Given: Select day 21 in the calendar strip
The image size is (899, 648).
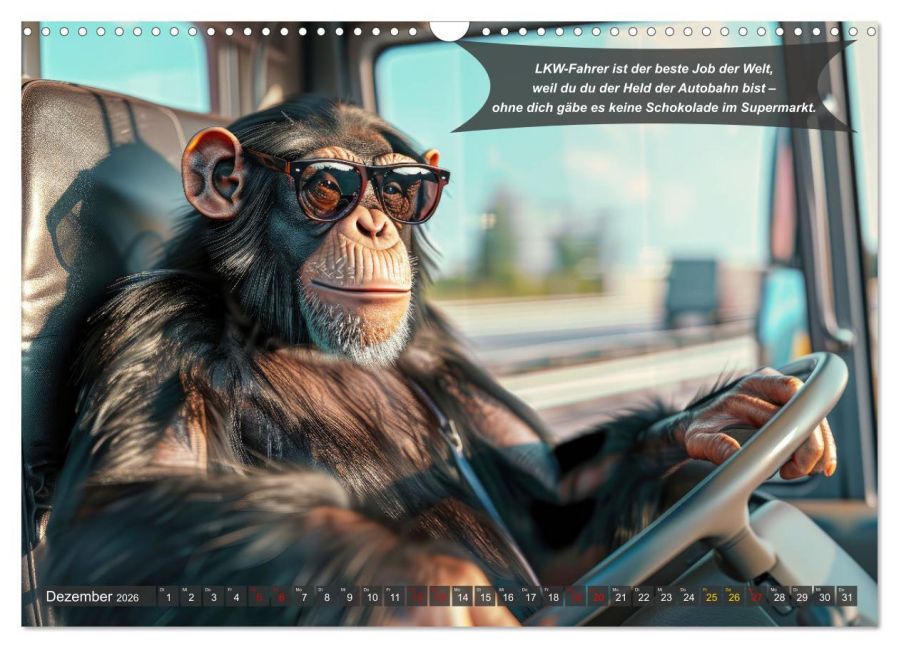Looking at the screenshot, I should click(x=621, y=596).
